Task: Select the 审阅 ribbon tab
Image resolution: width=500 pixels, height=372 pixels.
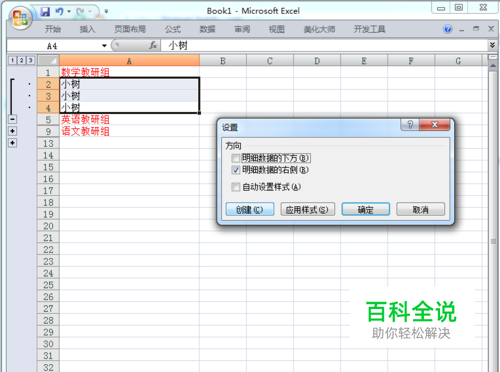Action: 242,29
